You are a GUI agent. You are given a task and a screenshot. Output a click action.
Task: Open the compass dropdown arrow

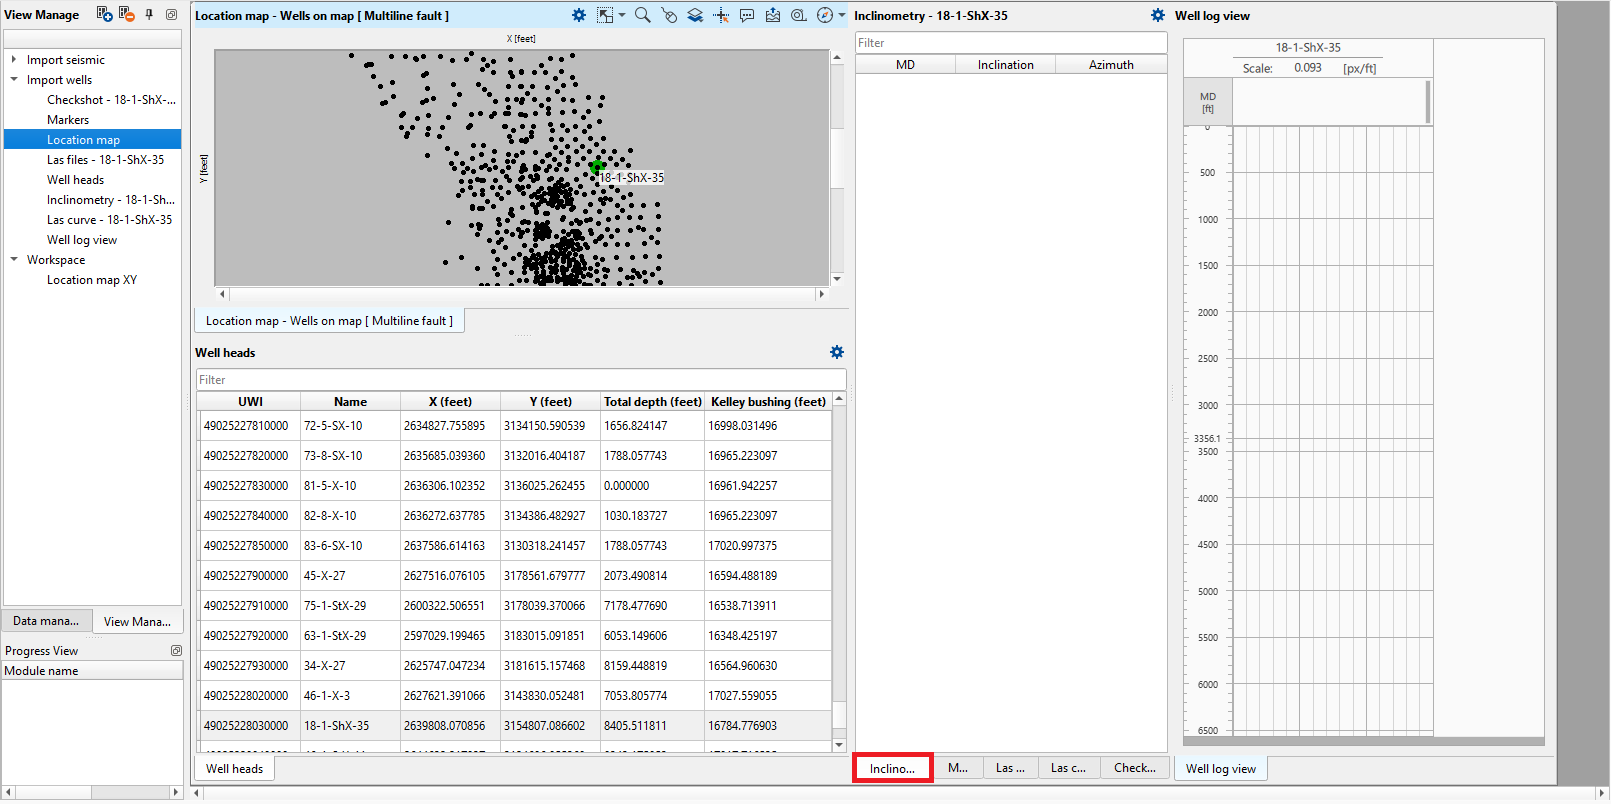[x=842, y=15]
